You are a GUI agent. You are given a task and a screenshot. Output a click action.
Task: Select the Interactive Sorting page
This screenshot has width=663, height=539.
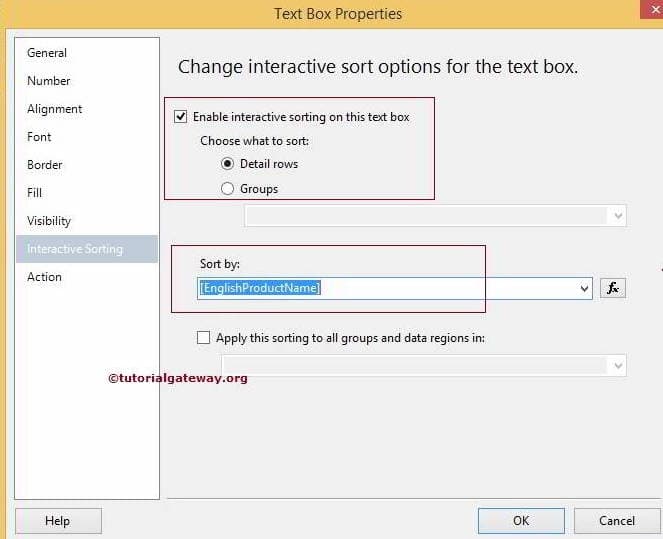(75, 249)
